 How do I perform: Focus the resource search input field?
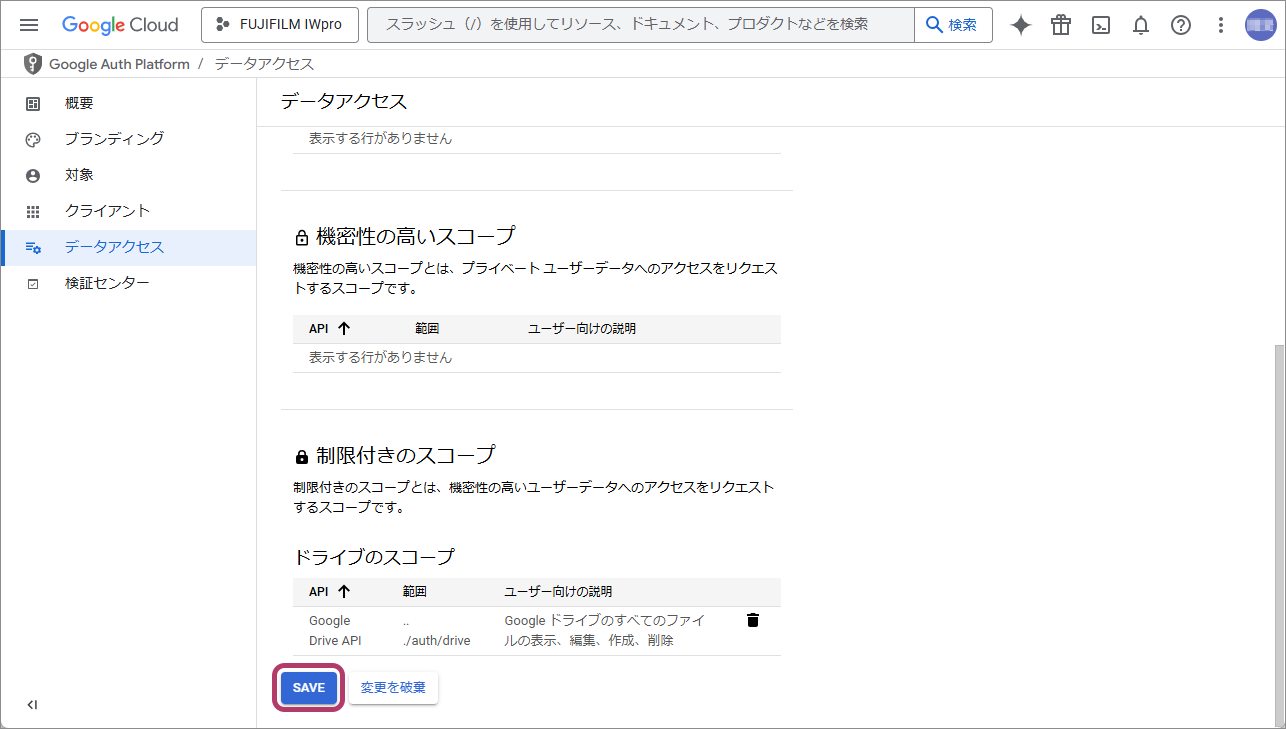pos(640,25)
